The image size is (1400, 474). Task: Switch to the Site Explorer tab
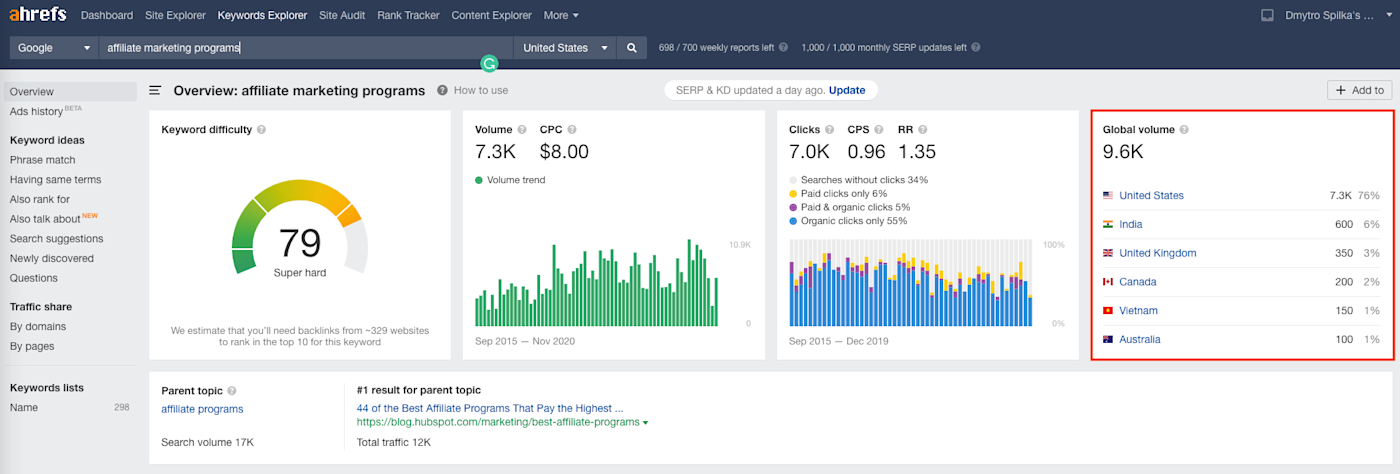(x=173, y=15)
